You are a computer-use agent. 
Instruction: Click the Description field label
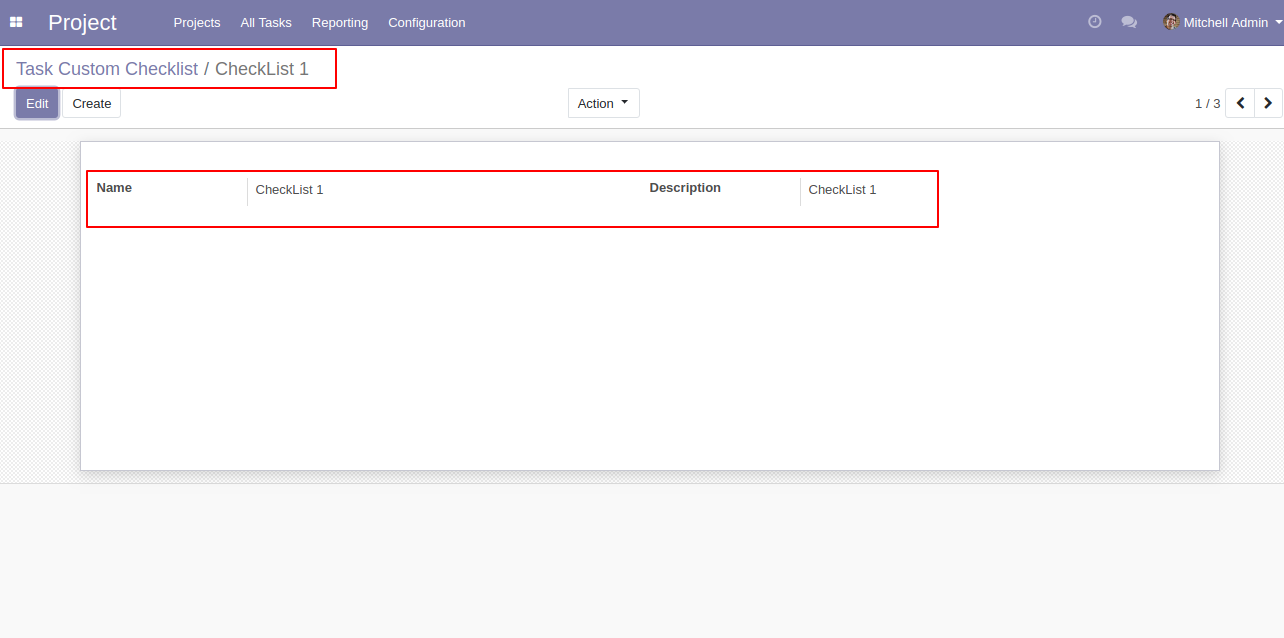[x=685, y=187]
